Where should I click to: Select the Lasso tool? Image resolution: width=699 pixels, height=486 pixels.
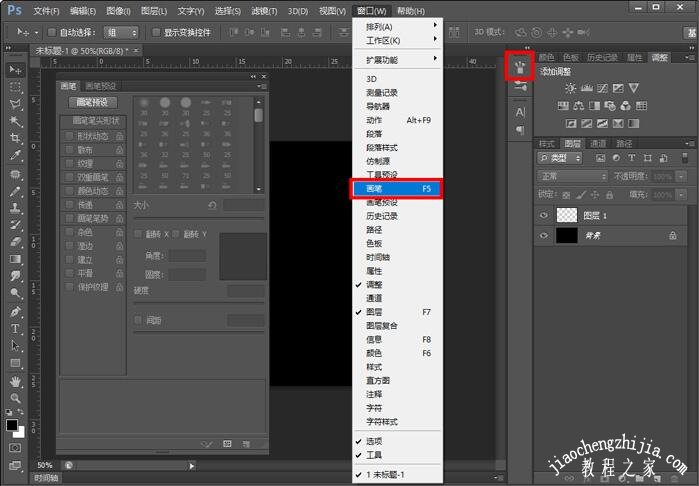(15, 104)
